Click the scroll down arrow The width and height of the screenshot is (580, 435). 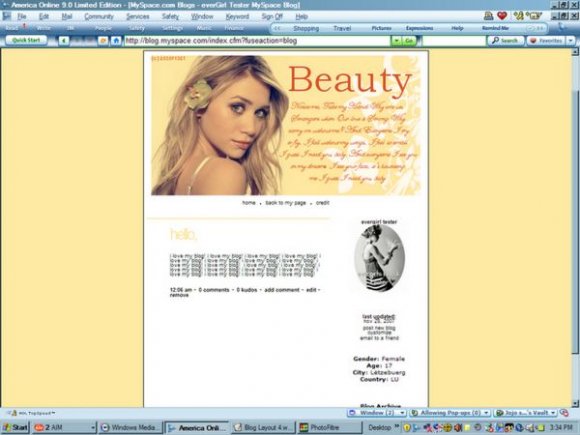pyautogui.click(x=575, y=404)
